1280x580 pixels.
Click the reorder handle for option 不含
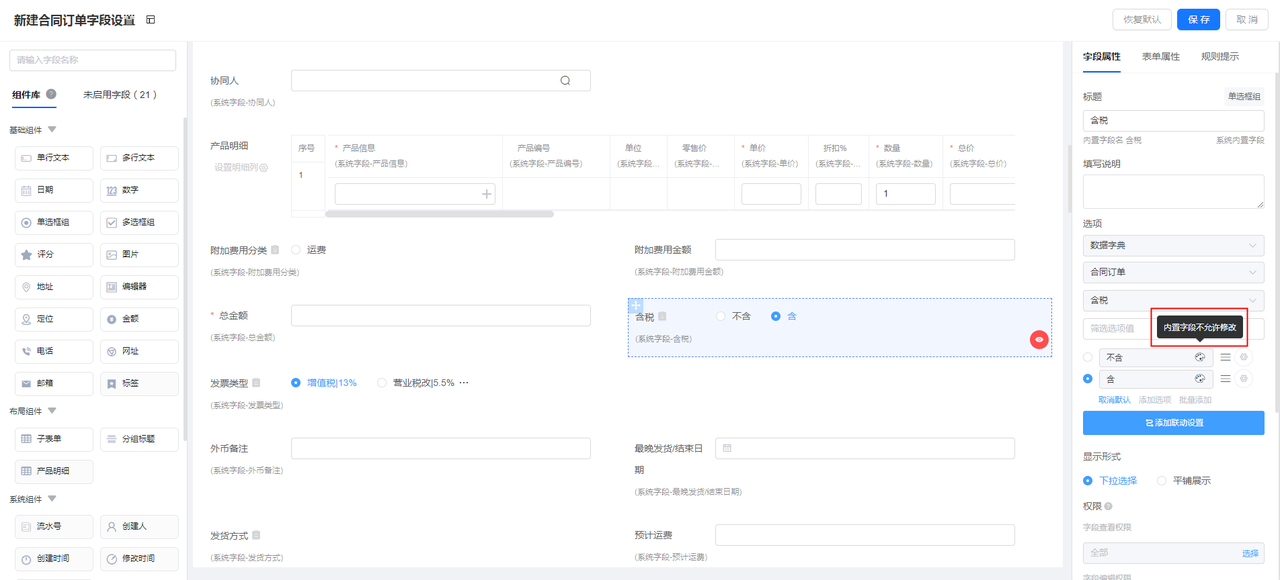tap(1225, 357)
